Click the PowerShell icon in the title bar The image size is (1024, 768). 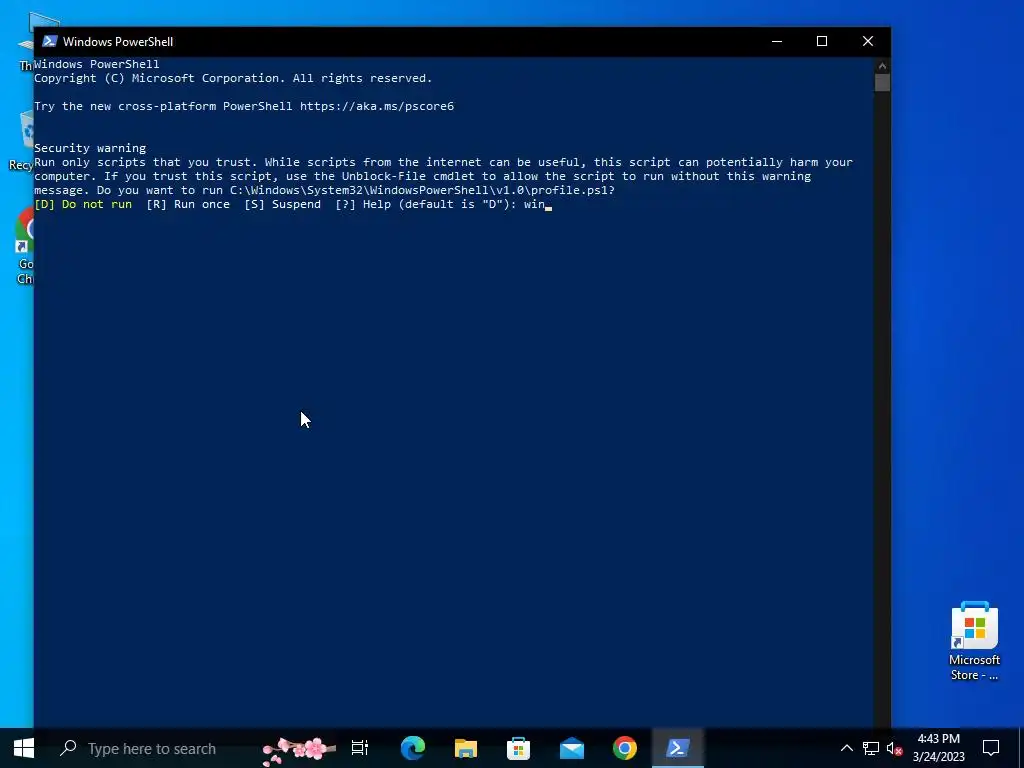point(50,41)
